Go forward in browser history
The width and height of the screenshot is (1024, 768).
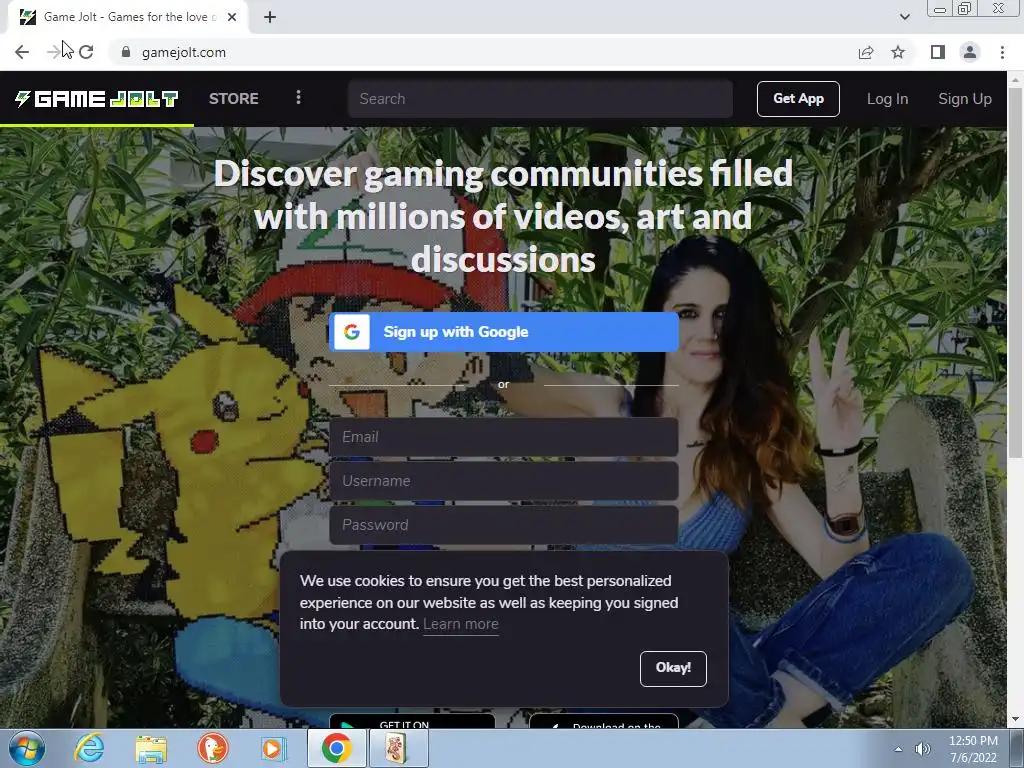[x=54, y=52]
